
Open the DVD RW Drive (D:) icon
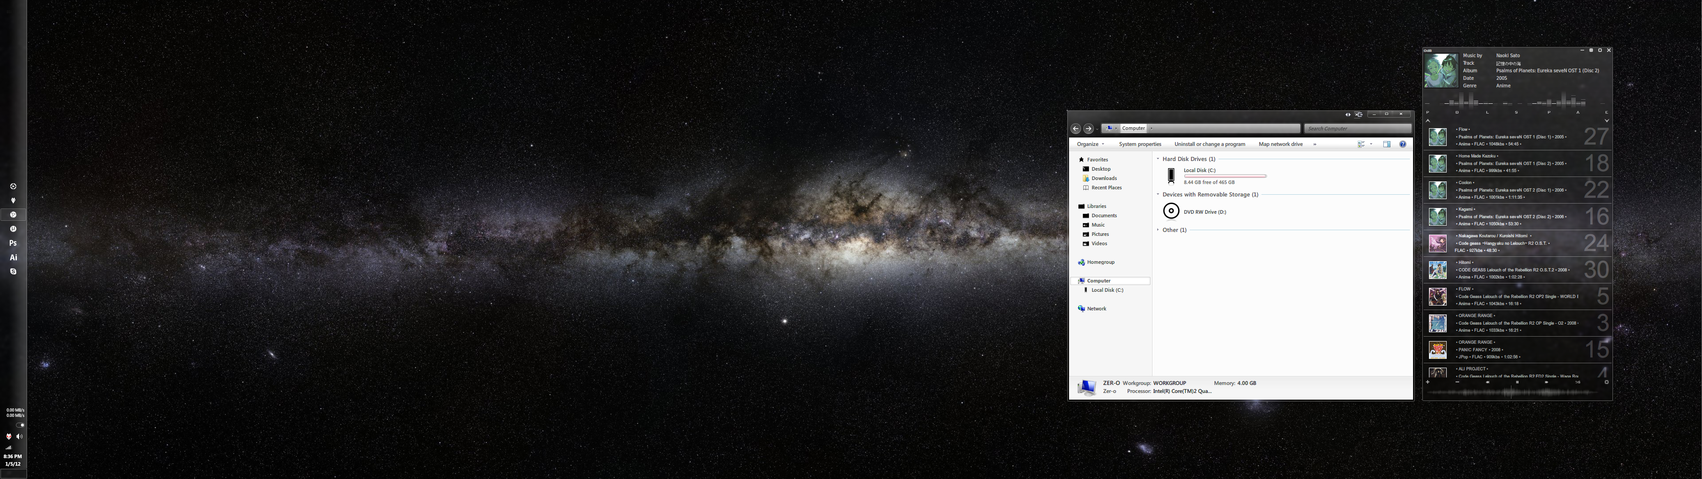click(x=1171, y=211)
